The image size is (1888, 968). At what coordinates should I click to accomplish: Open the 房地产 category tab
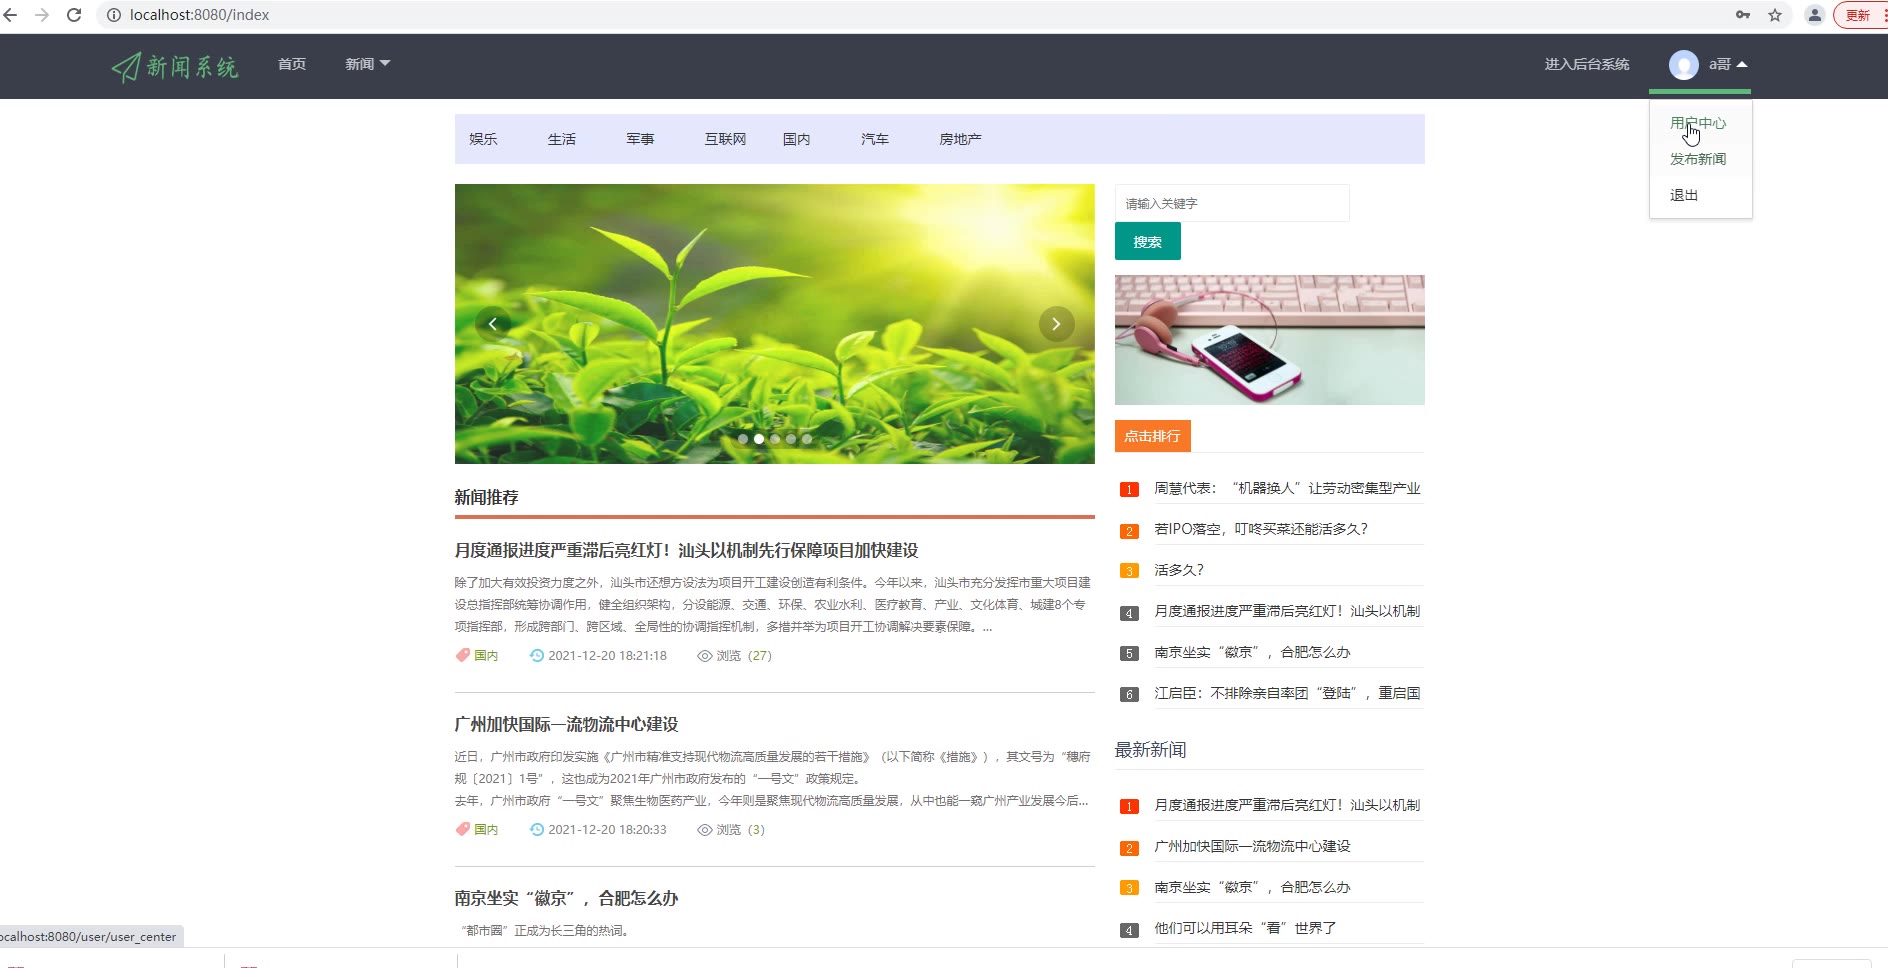tap(960, 139)
